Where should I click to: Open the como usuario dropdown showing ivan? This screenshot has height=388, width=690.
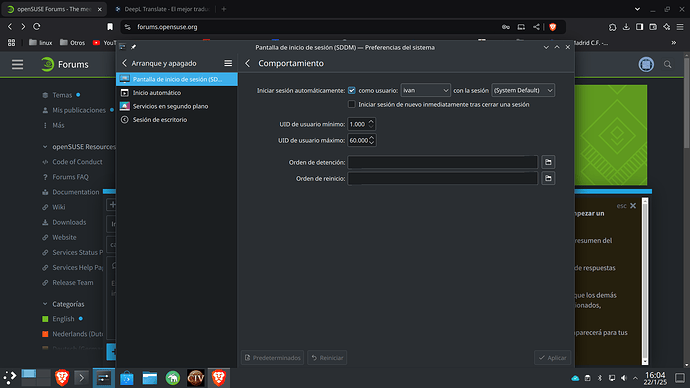[425, 90]
